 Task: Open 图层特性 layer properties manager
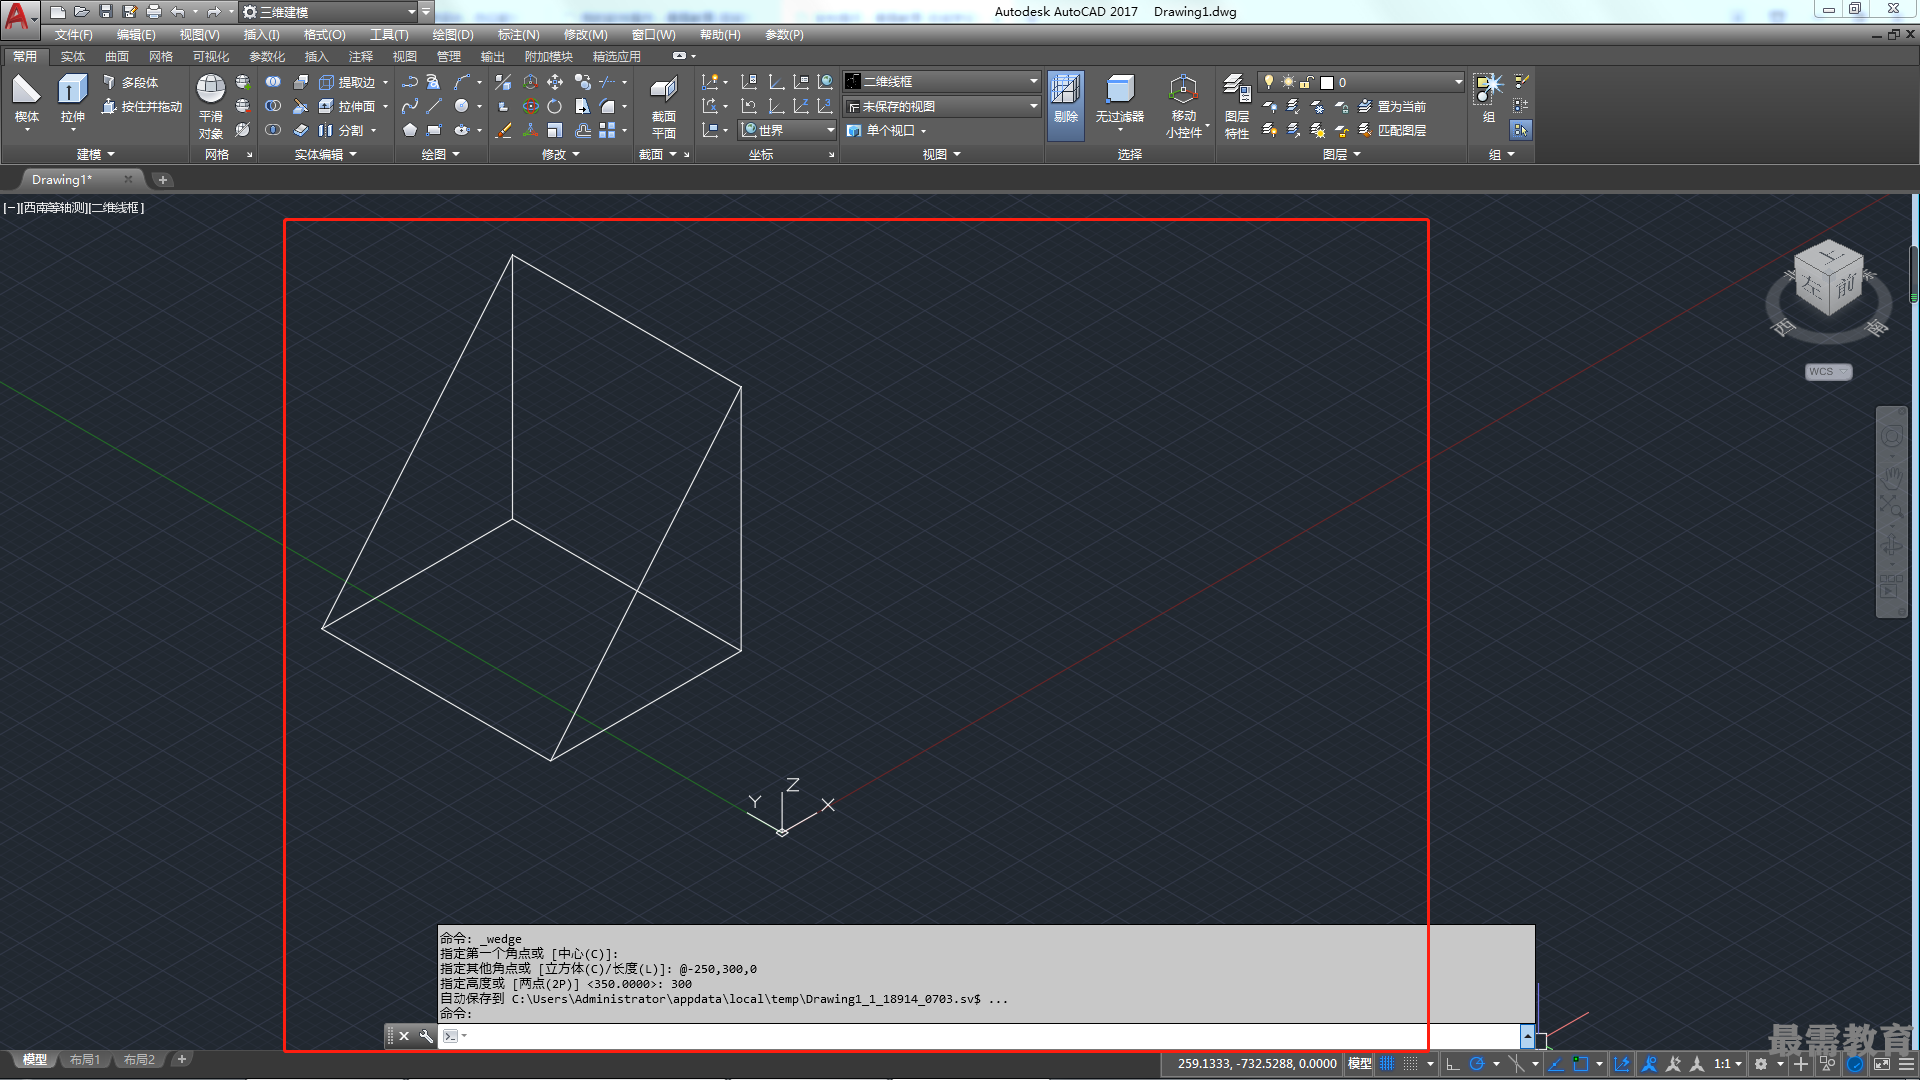pyautogui.click(x=1237, y=106)
